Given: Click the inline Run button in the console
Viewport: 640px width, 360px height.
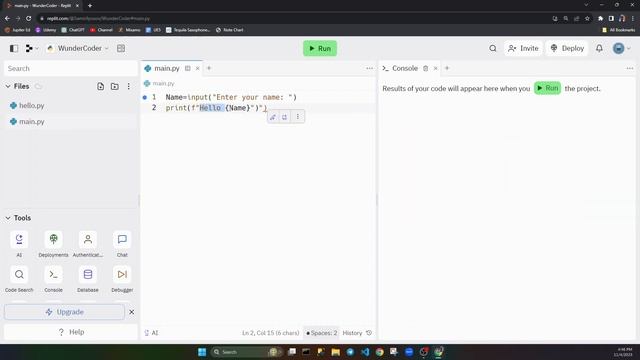Looking at the screenshot, I should (547, 88).
